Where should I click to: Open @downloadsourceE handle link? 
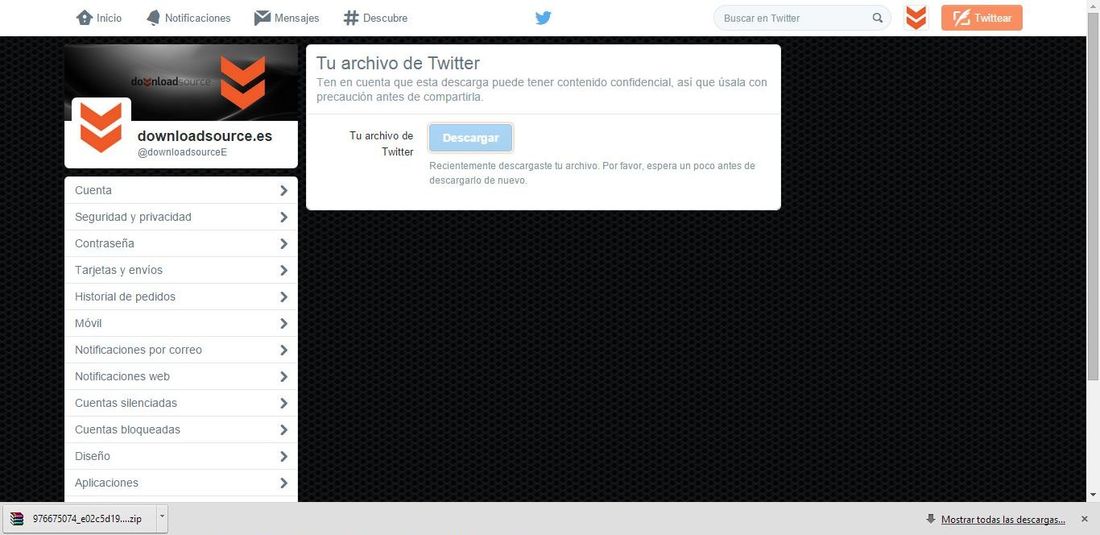point(182,152)
